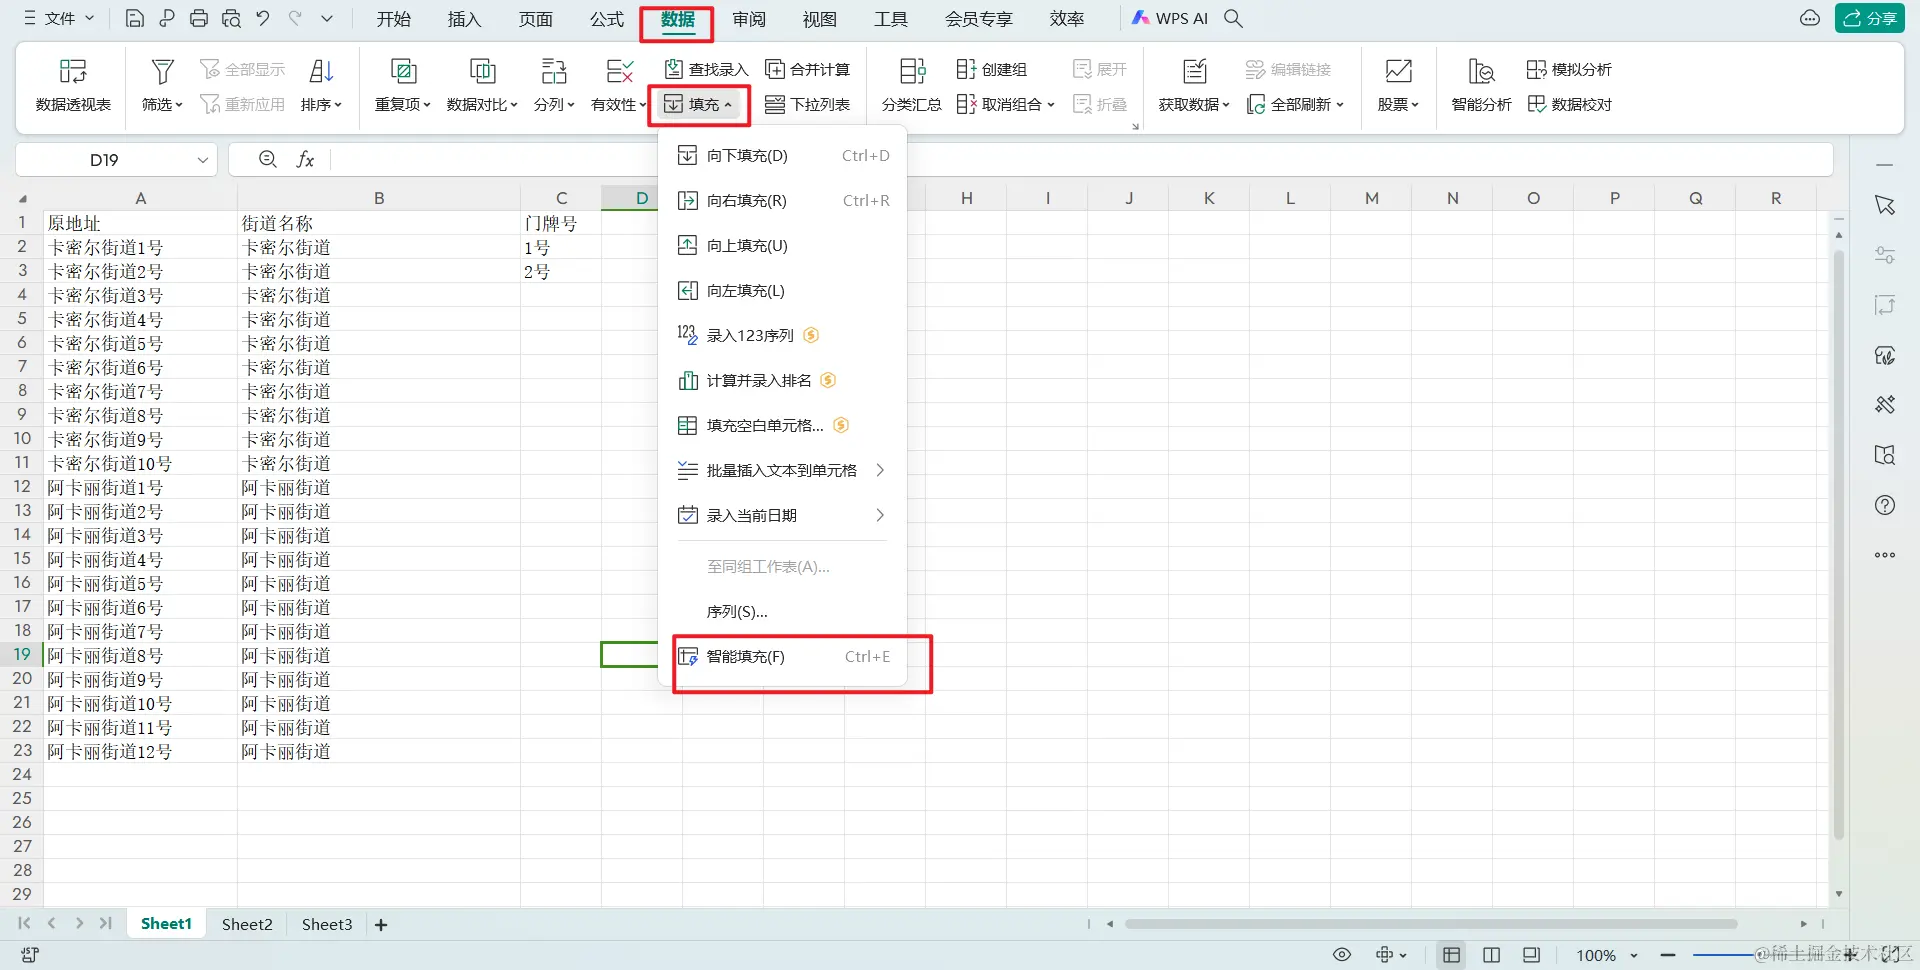Image resolution: width=1920 pixels, height=970 pixels.
Task: Click the Help question mark in right sidebar
Action: pos(1885,505)
